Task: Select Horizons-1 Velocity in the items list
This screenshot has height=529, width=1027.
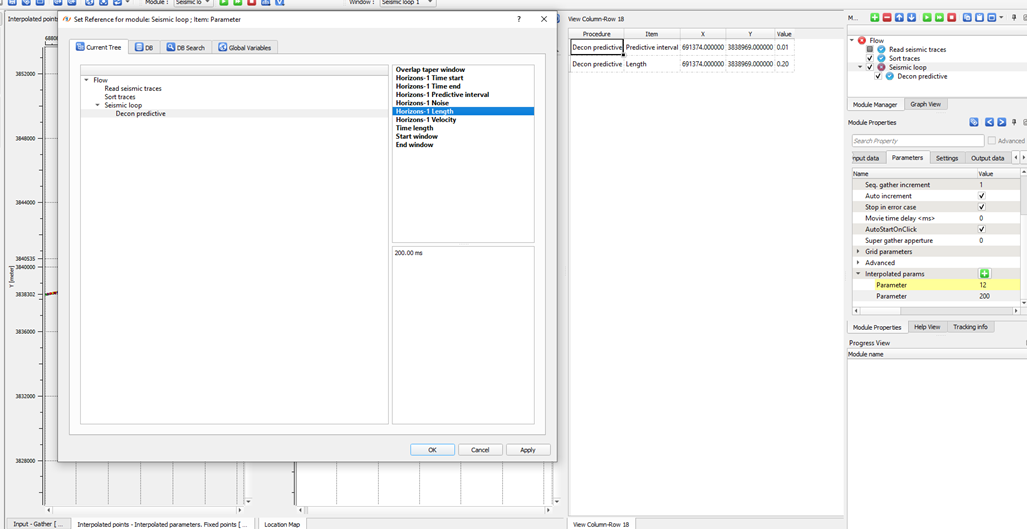Action: point(463,120)
